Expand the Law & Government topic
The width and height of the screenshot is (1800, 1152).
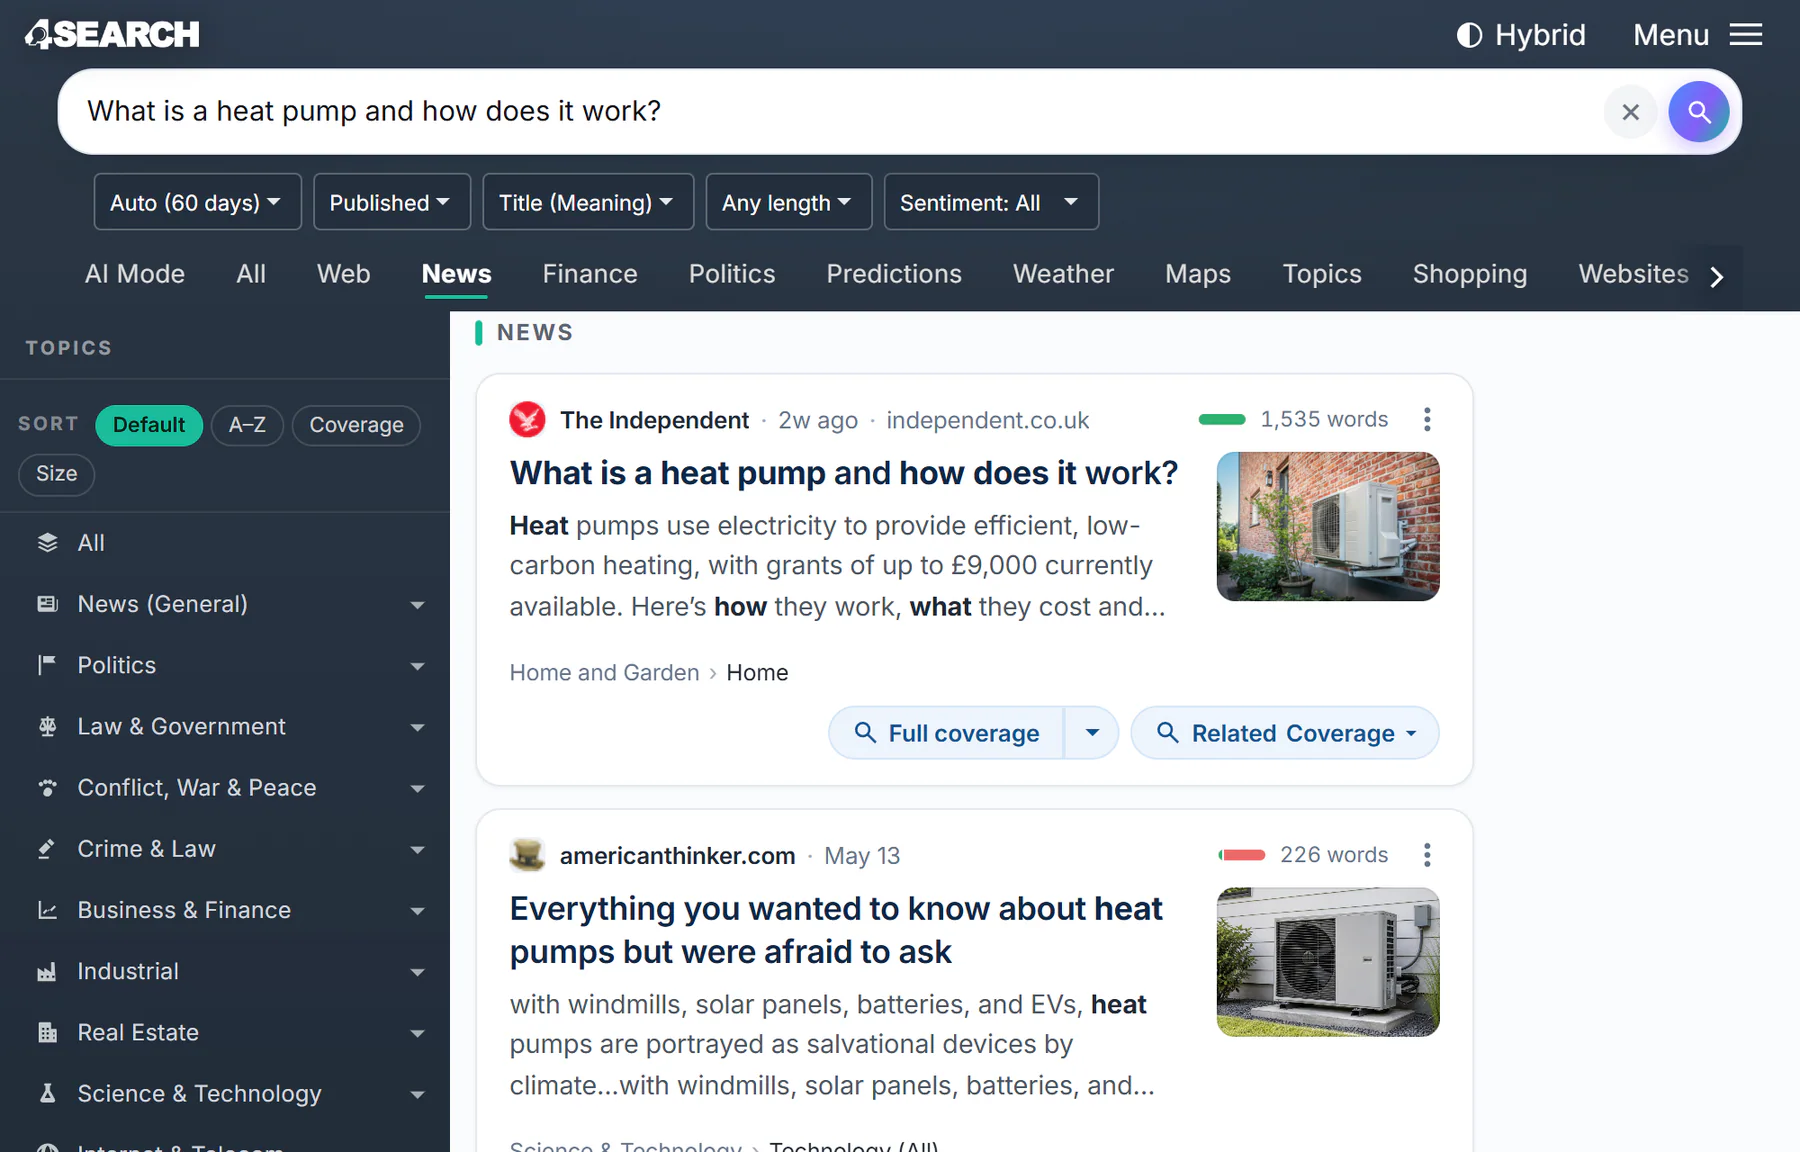(x=417, y=727)
